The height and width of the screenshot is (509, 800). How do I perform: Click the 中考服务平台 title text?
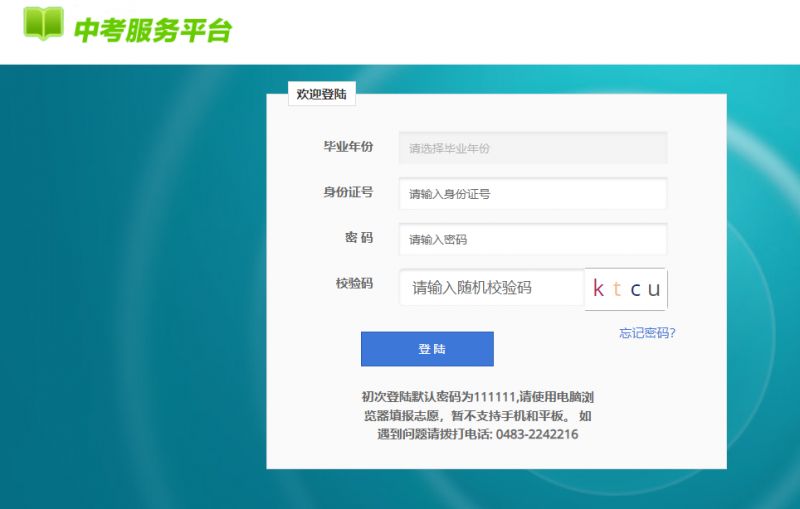(153, 31)
